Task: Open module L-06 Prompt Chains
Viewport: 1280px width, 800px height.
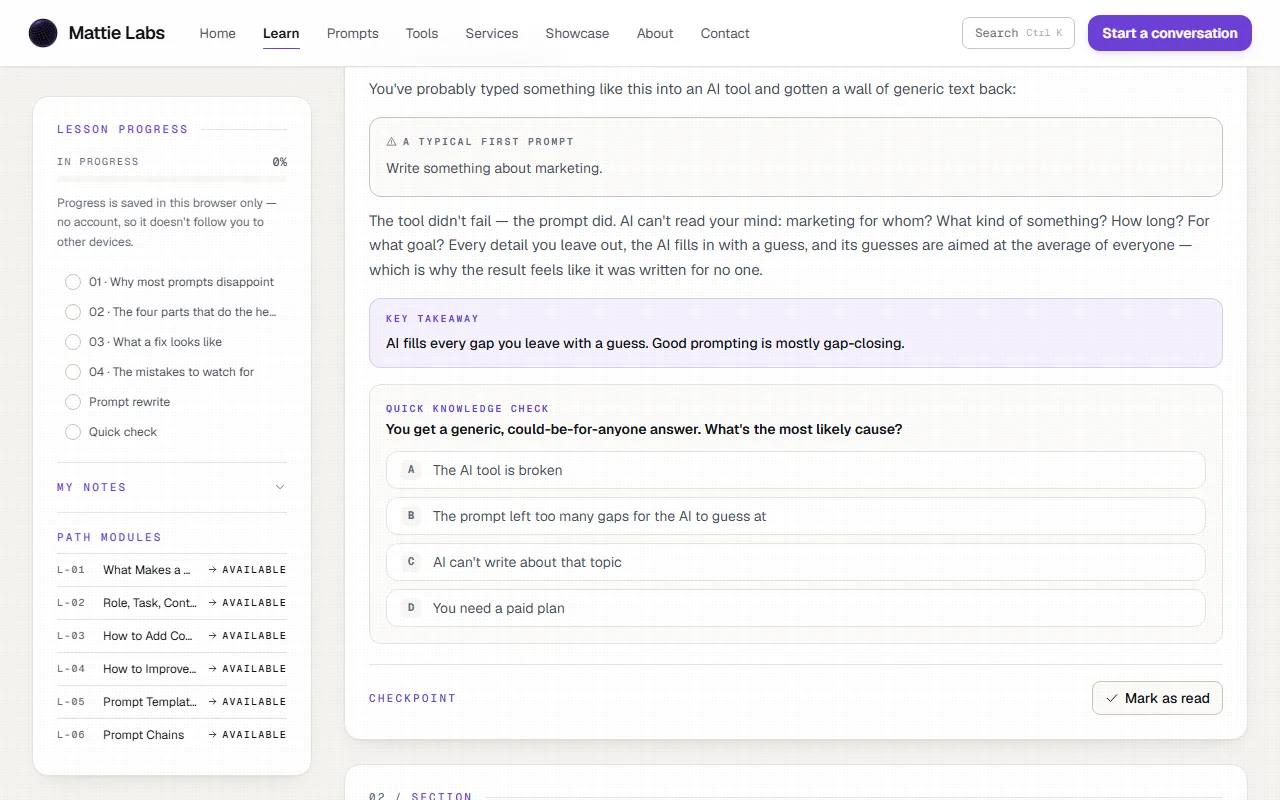Action: click(x=172, y=735)
